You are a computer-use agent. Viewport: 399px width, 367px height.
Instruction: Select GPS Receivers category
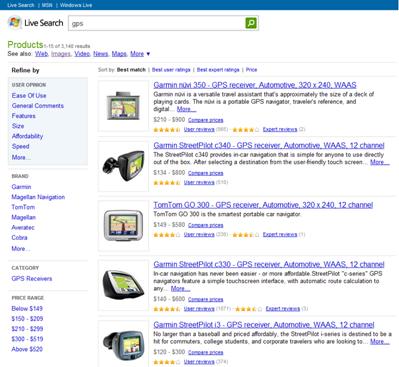tap(32, 279)
